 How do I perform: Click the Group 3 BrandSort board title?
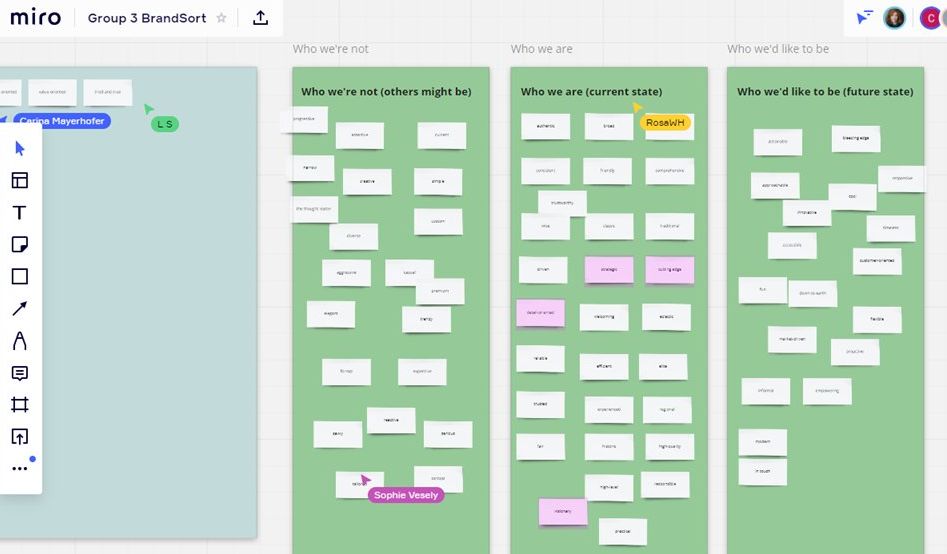[147, 18]
